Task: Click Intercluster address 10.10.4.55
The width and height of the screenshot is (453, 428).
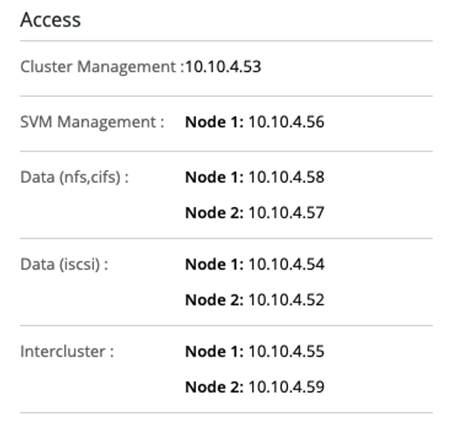Action: tap(286, 351)
